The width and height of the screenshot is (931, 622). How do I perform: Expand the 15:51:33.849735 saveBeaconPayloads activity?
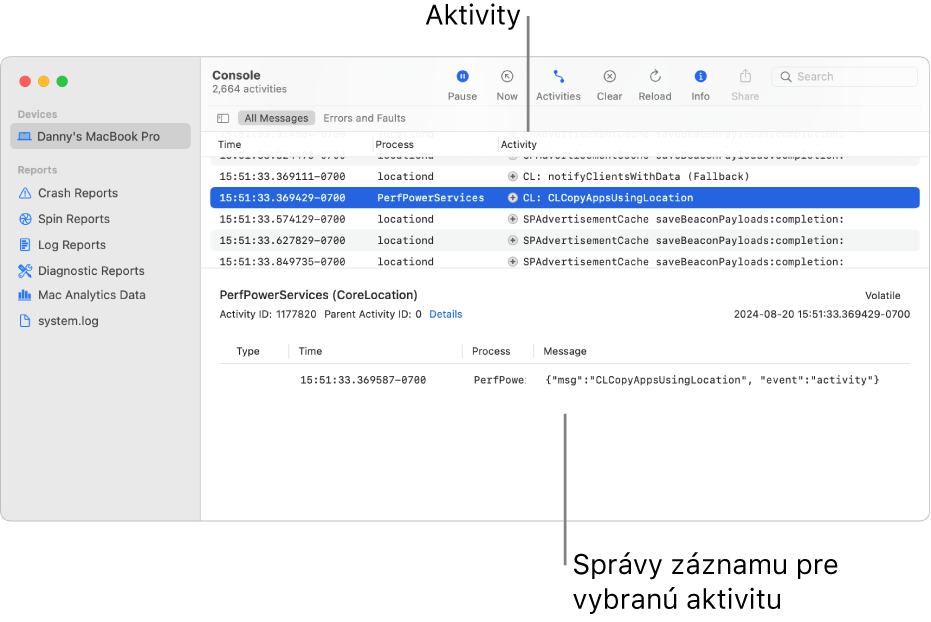(512, 262)
